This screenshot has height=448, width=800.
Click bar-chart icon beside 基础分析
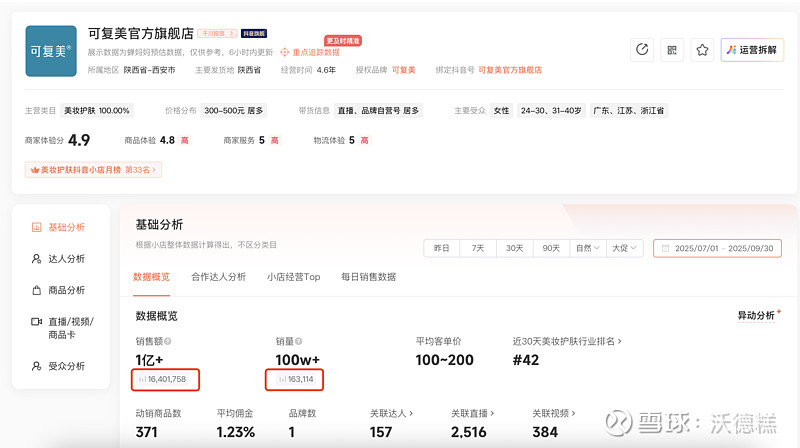36,227
